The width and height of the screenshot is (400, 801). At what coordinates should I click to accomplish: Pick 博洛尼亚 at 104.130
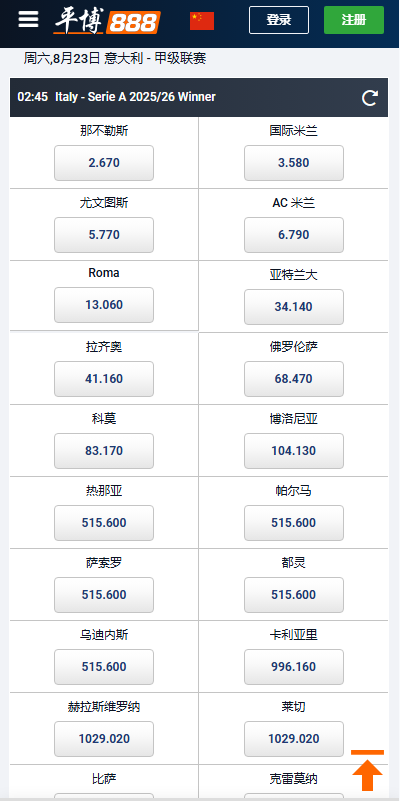(294, 451)
